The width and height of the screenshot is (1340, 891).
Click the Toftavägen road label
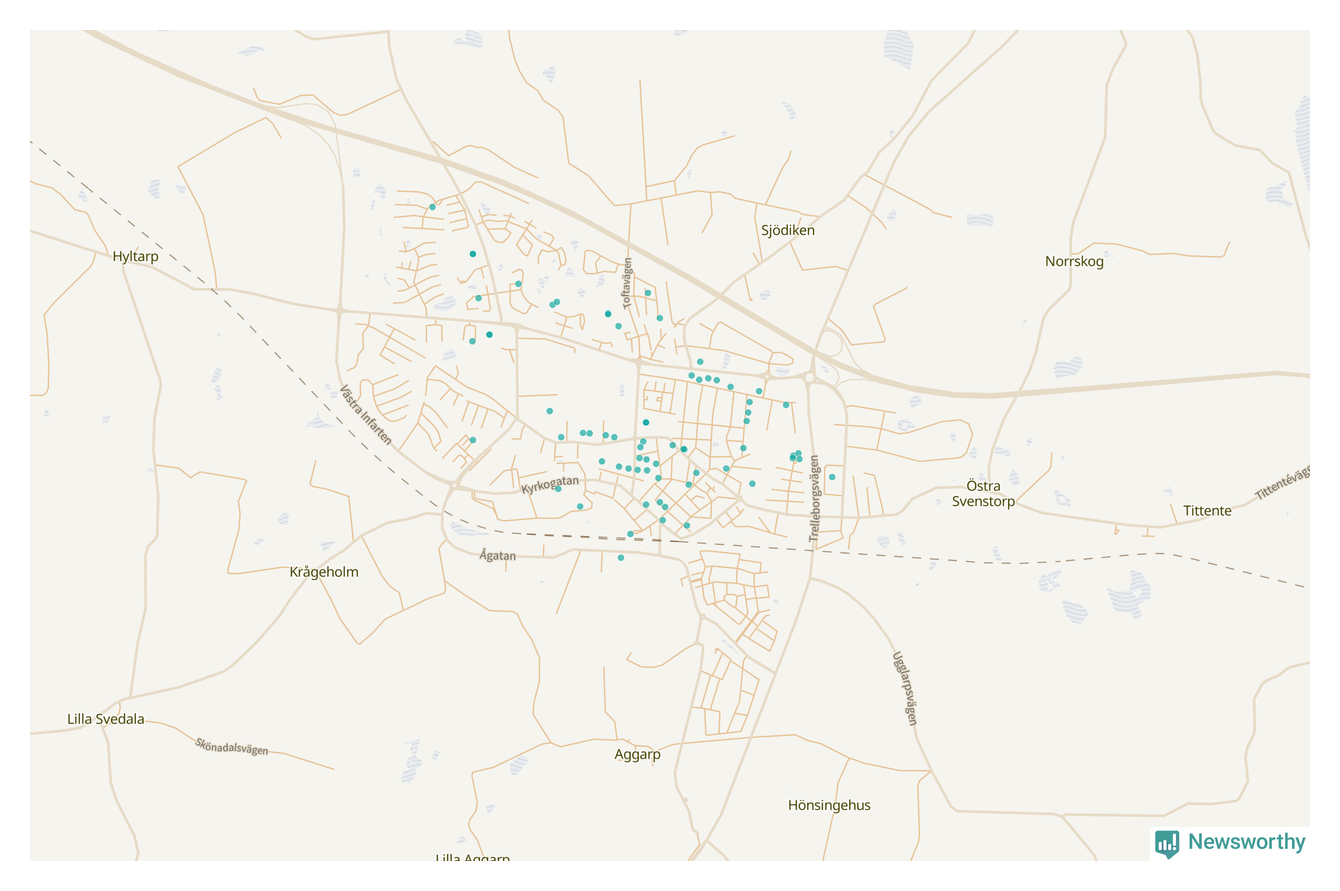pyautogui.click(x=628, y=283)
